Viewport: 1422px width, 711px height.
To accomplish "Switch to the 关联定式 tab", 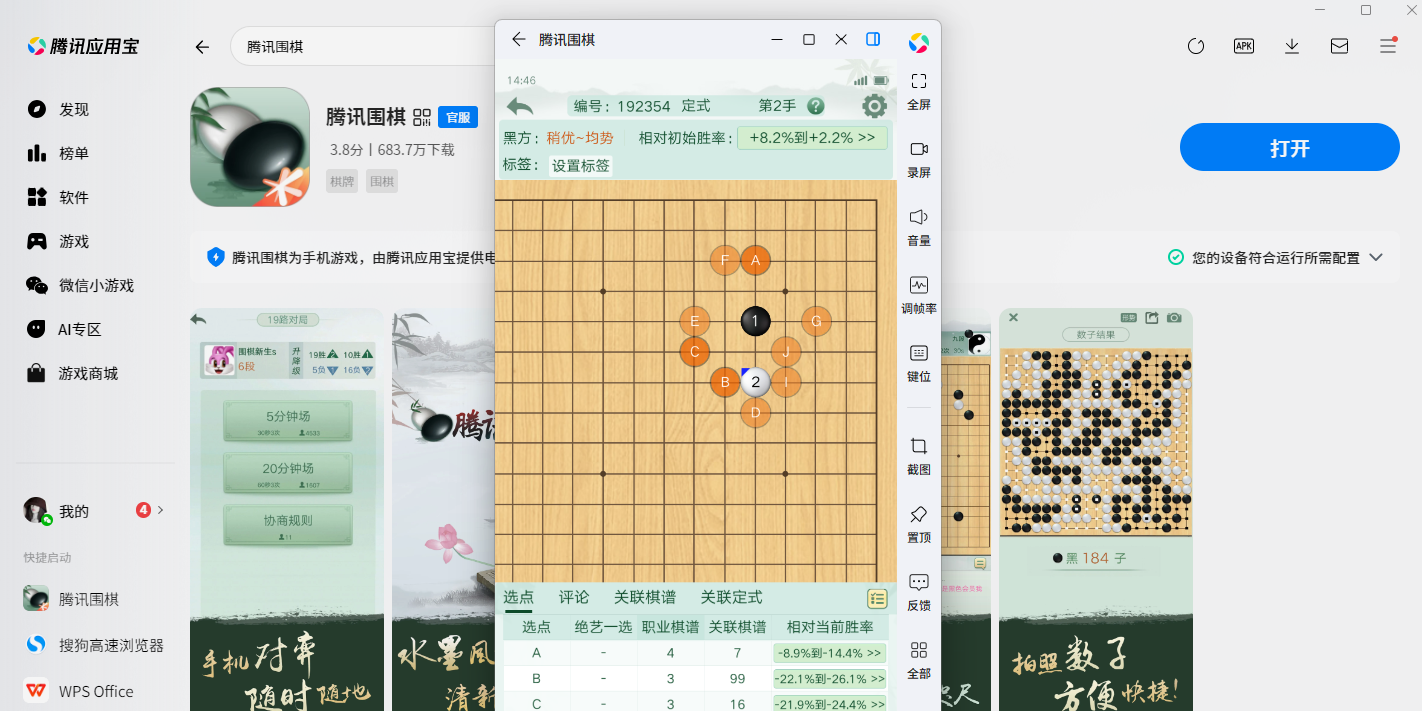I will pos(731,597).
